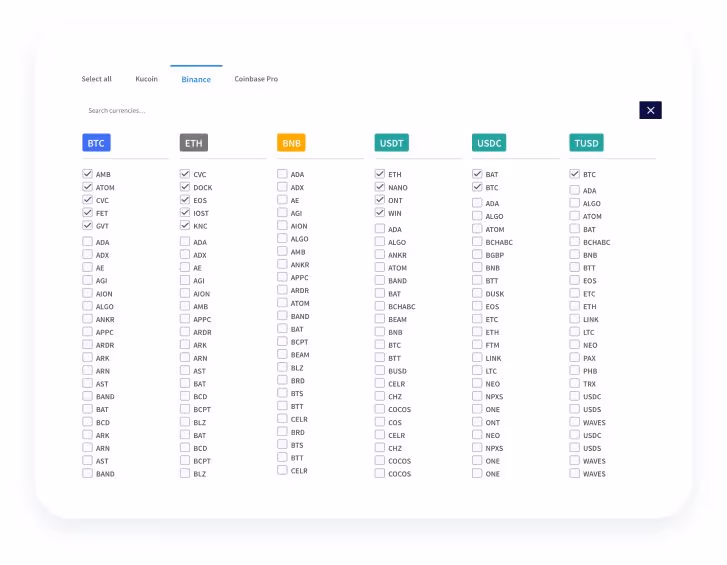
Task: Check AGI in the BNB column
Action: coord(282,213)
